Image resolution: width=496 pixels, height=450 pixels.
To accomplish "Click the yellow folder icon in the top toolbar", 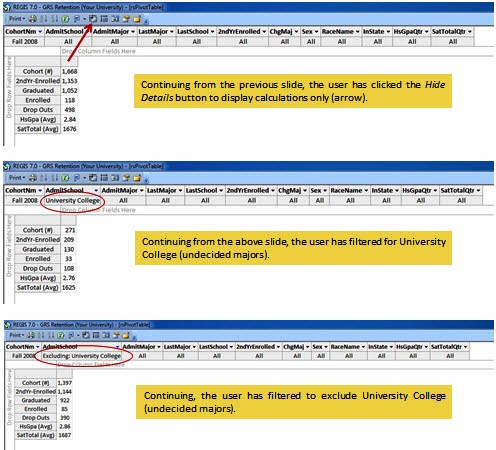I will [x=137, y=19].
